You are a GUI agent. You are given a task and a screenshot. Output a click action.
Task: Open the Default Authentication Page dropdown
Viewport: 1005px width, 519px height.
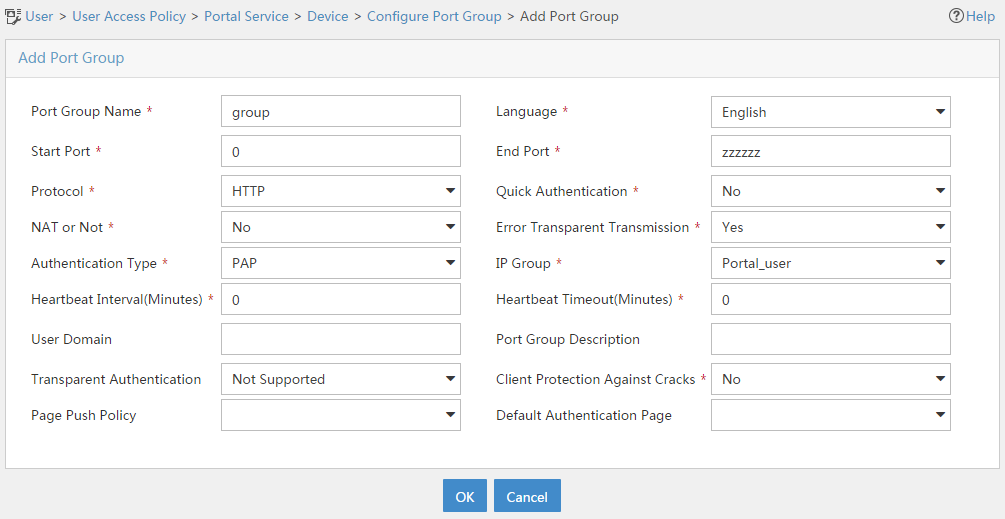(x=831, y=415)
